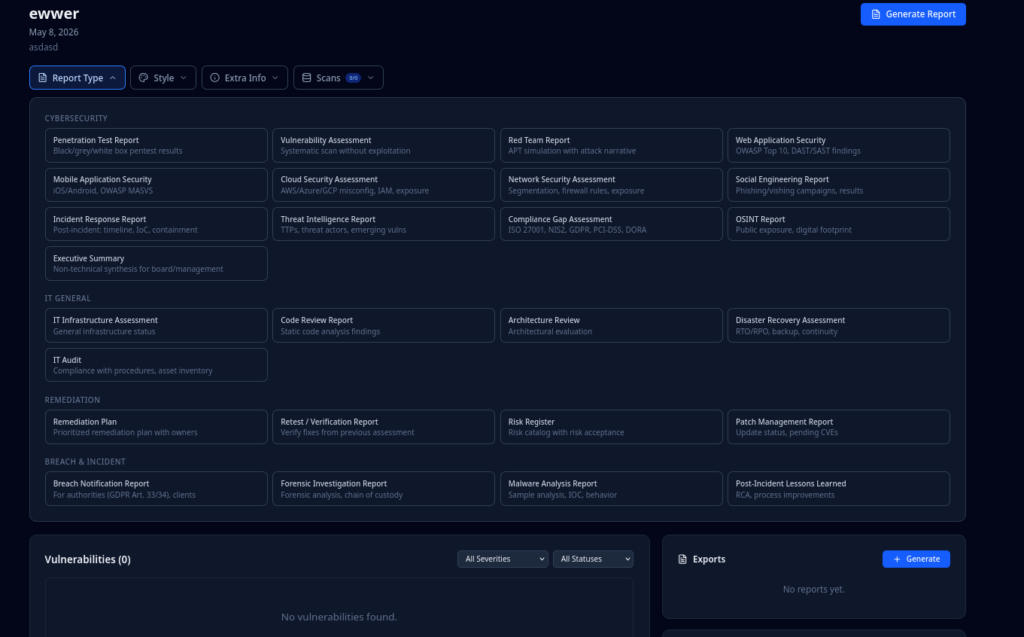
Task: Select Vulnerability Assessment report type
Action: (383, 145)
